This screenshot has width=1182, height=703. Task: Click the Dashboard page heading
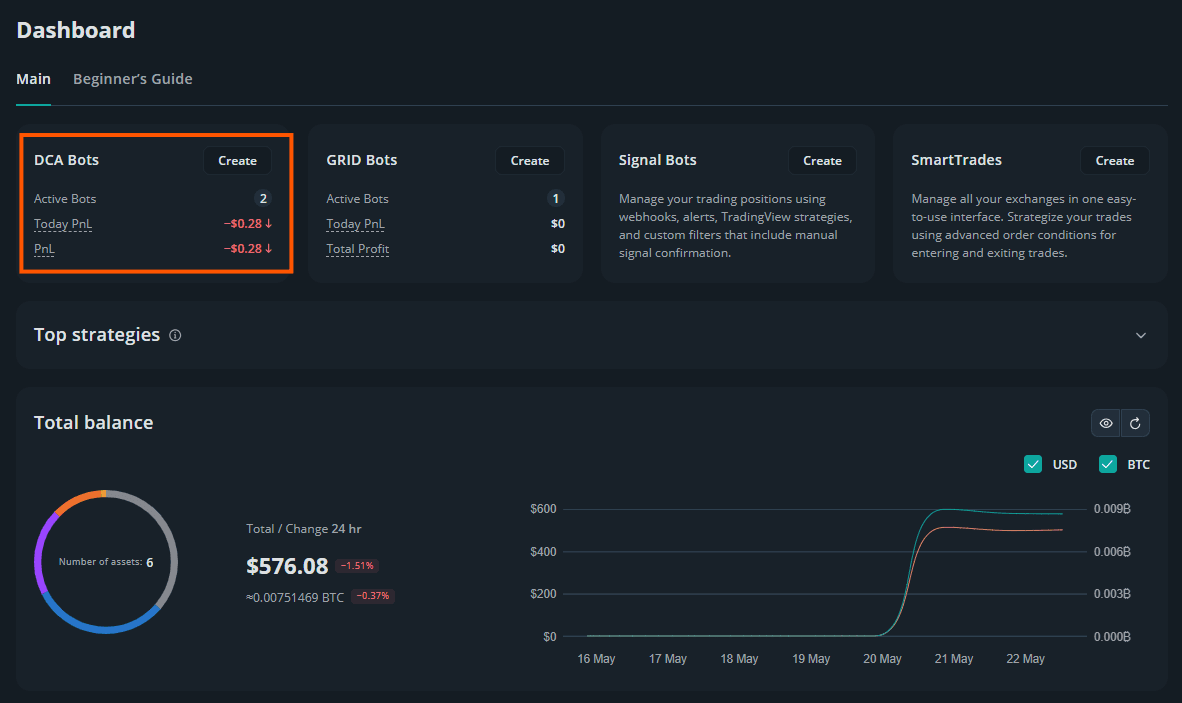(76, 30)
